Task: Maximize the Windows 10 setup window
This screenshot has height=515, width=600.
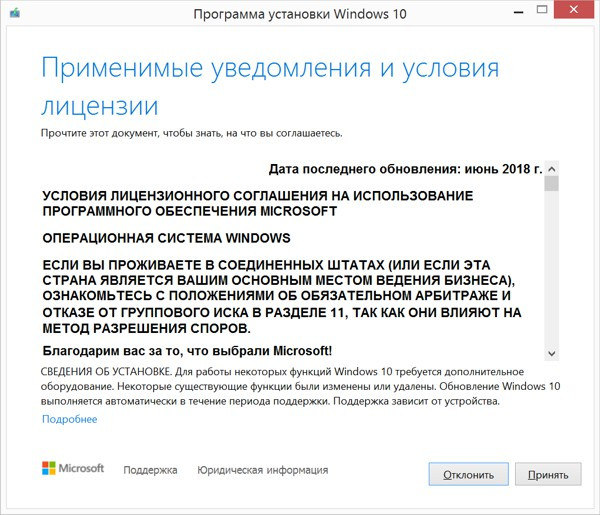Action: (542, 10)
